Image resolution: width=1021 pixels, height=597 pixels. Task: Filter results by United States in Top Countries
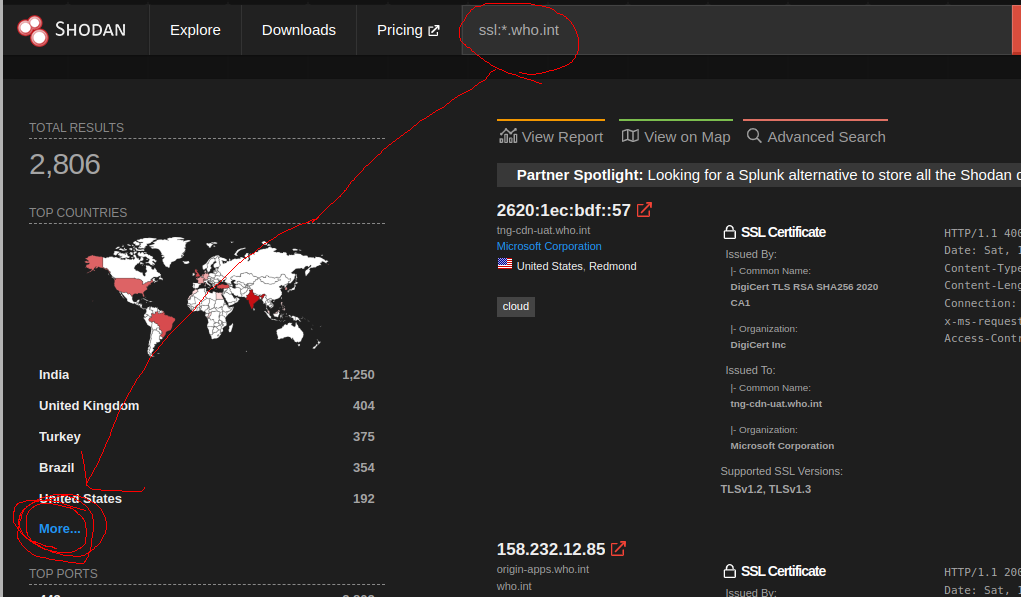point(80,499)
